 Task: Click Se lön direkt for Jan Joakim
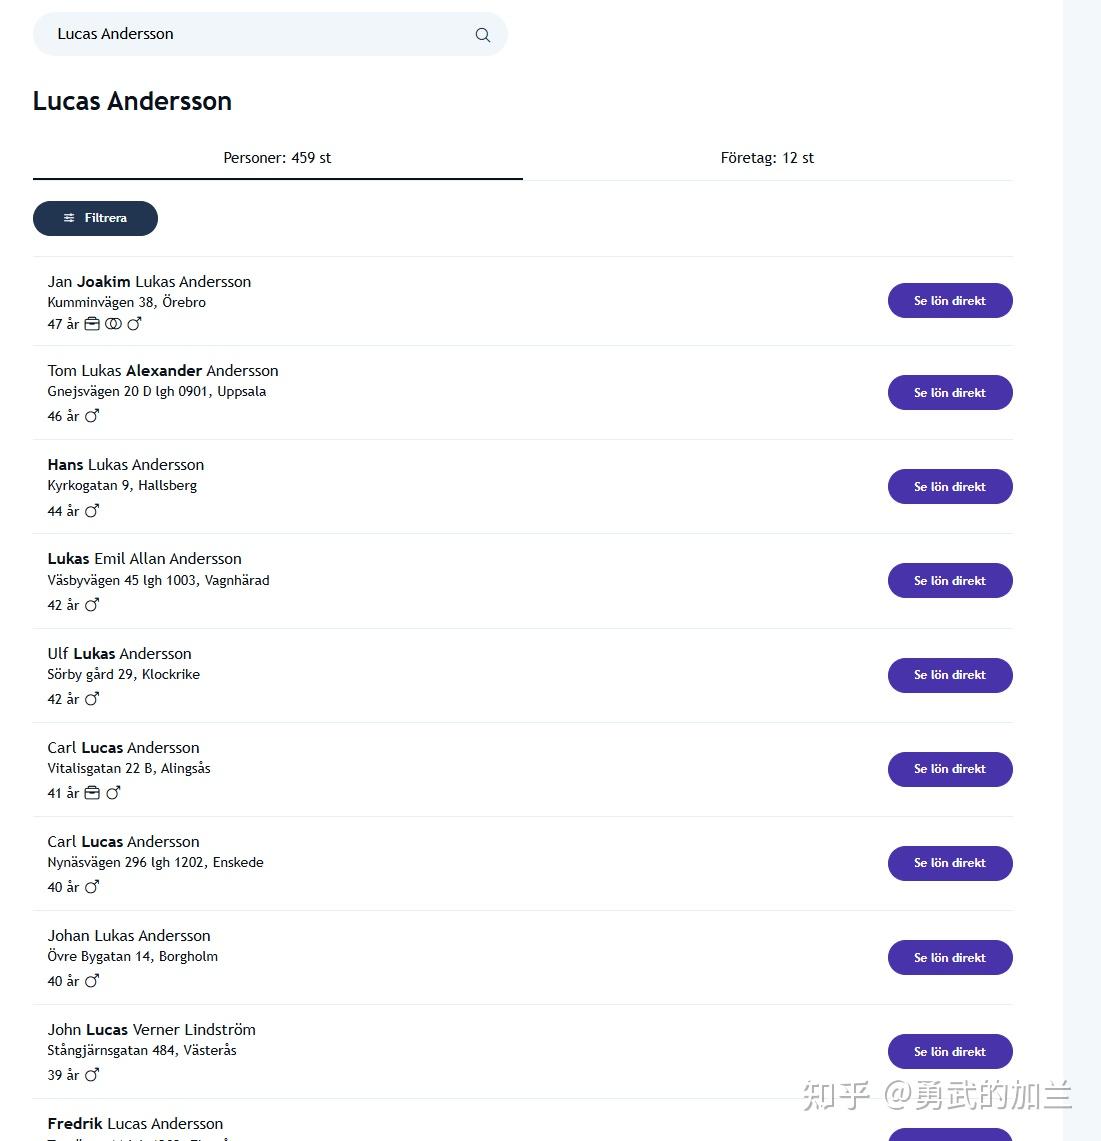pyautogui.click(x=949, y=301)
